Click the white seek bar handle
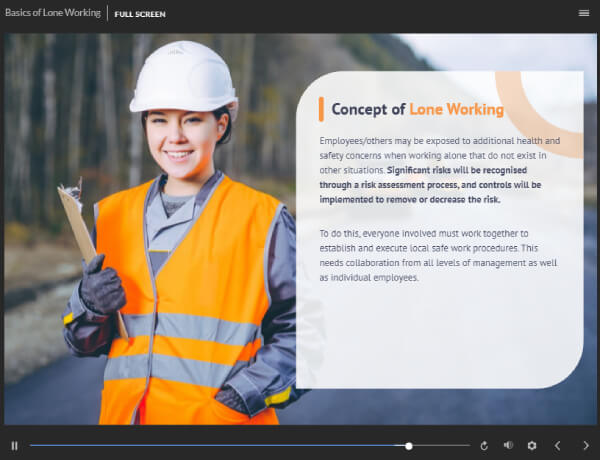The image size is (600, 460). pos(409,445)
